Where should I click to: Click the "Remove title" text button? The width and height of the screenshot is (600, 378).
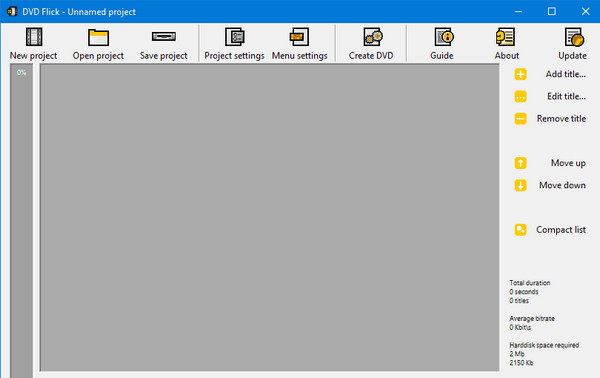coord(561,119)
